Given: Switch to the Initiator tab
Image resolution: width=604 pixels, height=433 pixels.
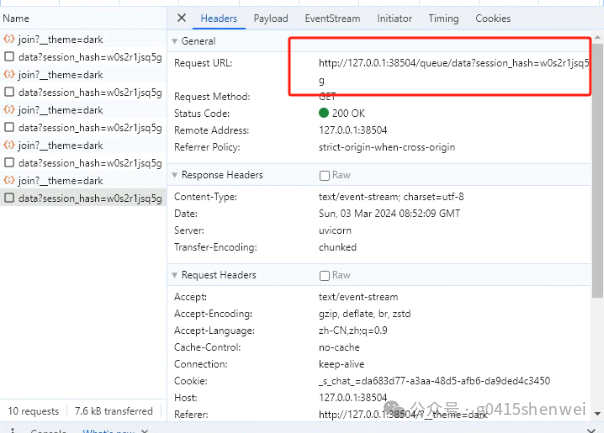Looking at the screenshot, I should (394, 18).
